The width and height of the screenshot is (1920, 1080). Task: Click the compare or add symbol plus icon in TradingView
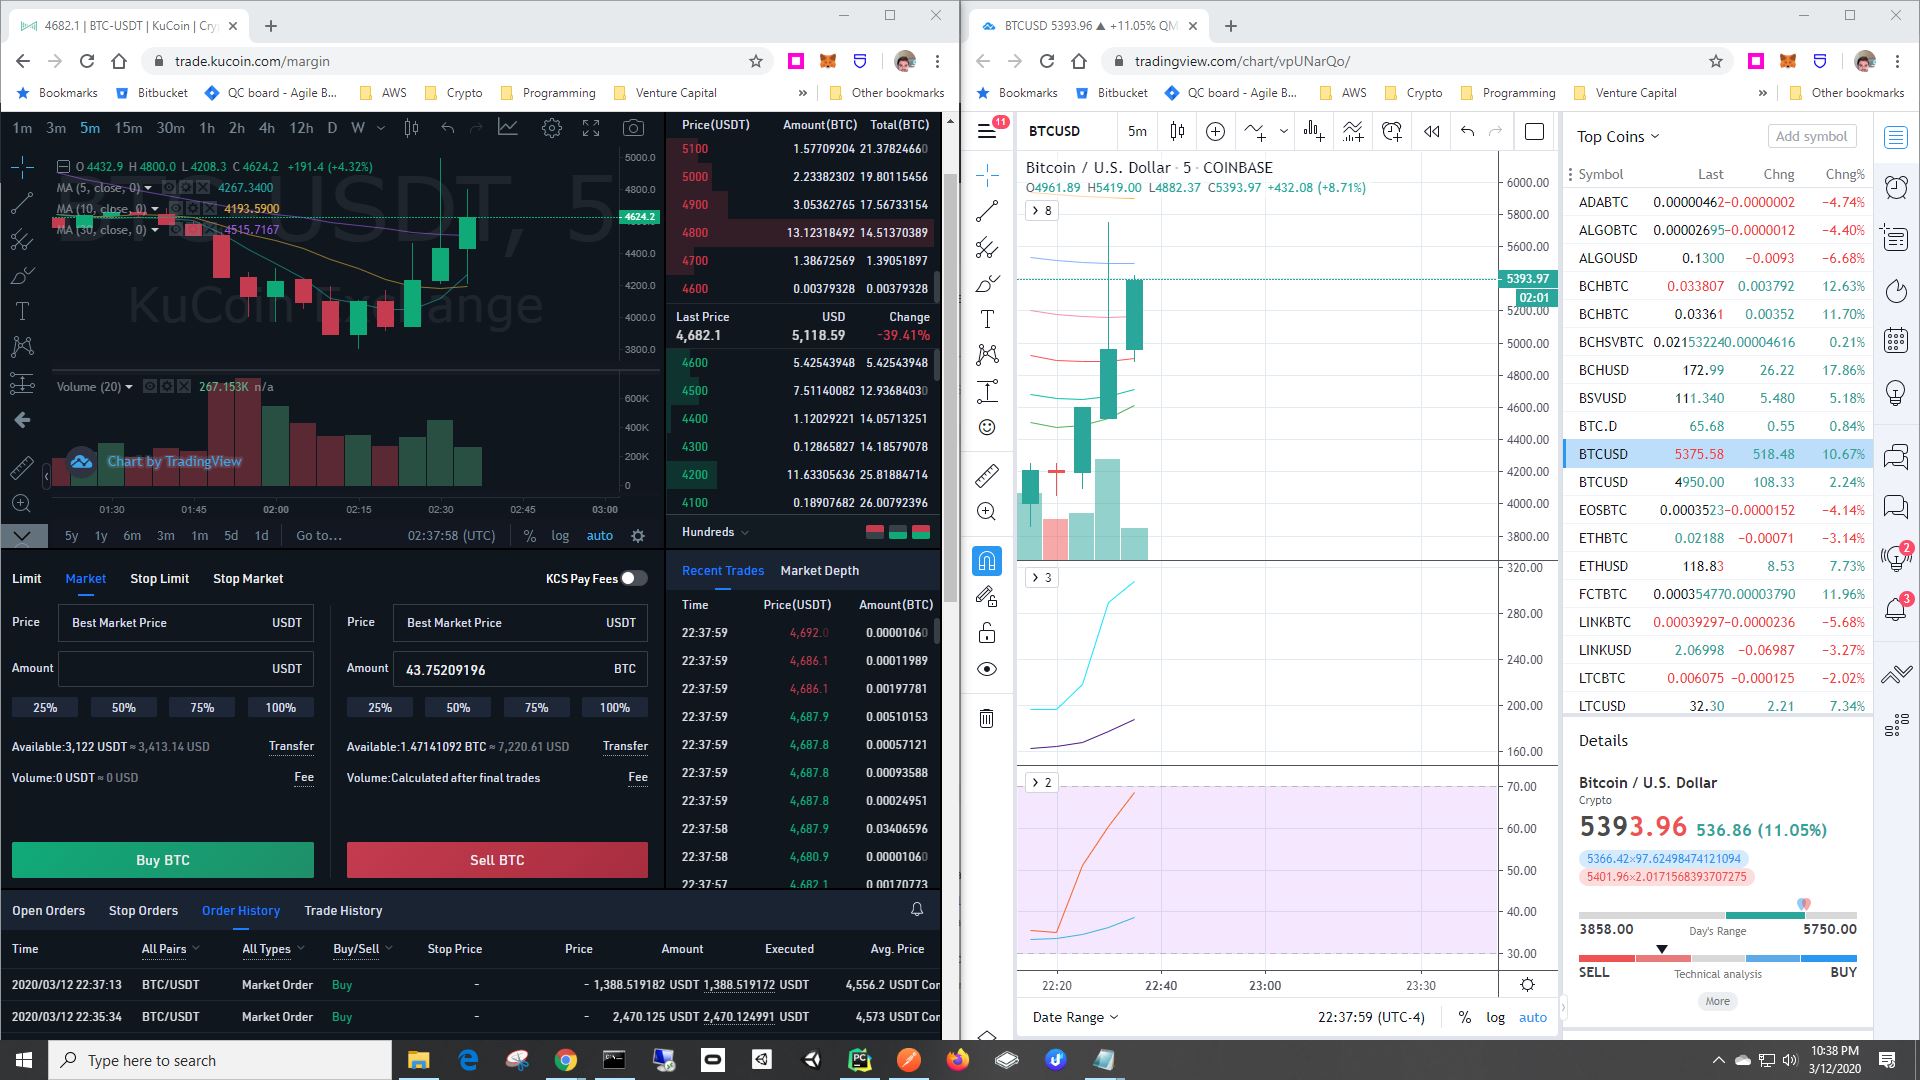tap(1215, 131)
